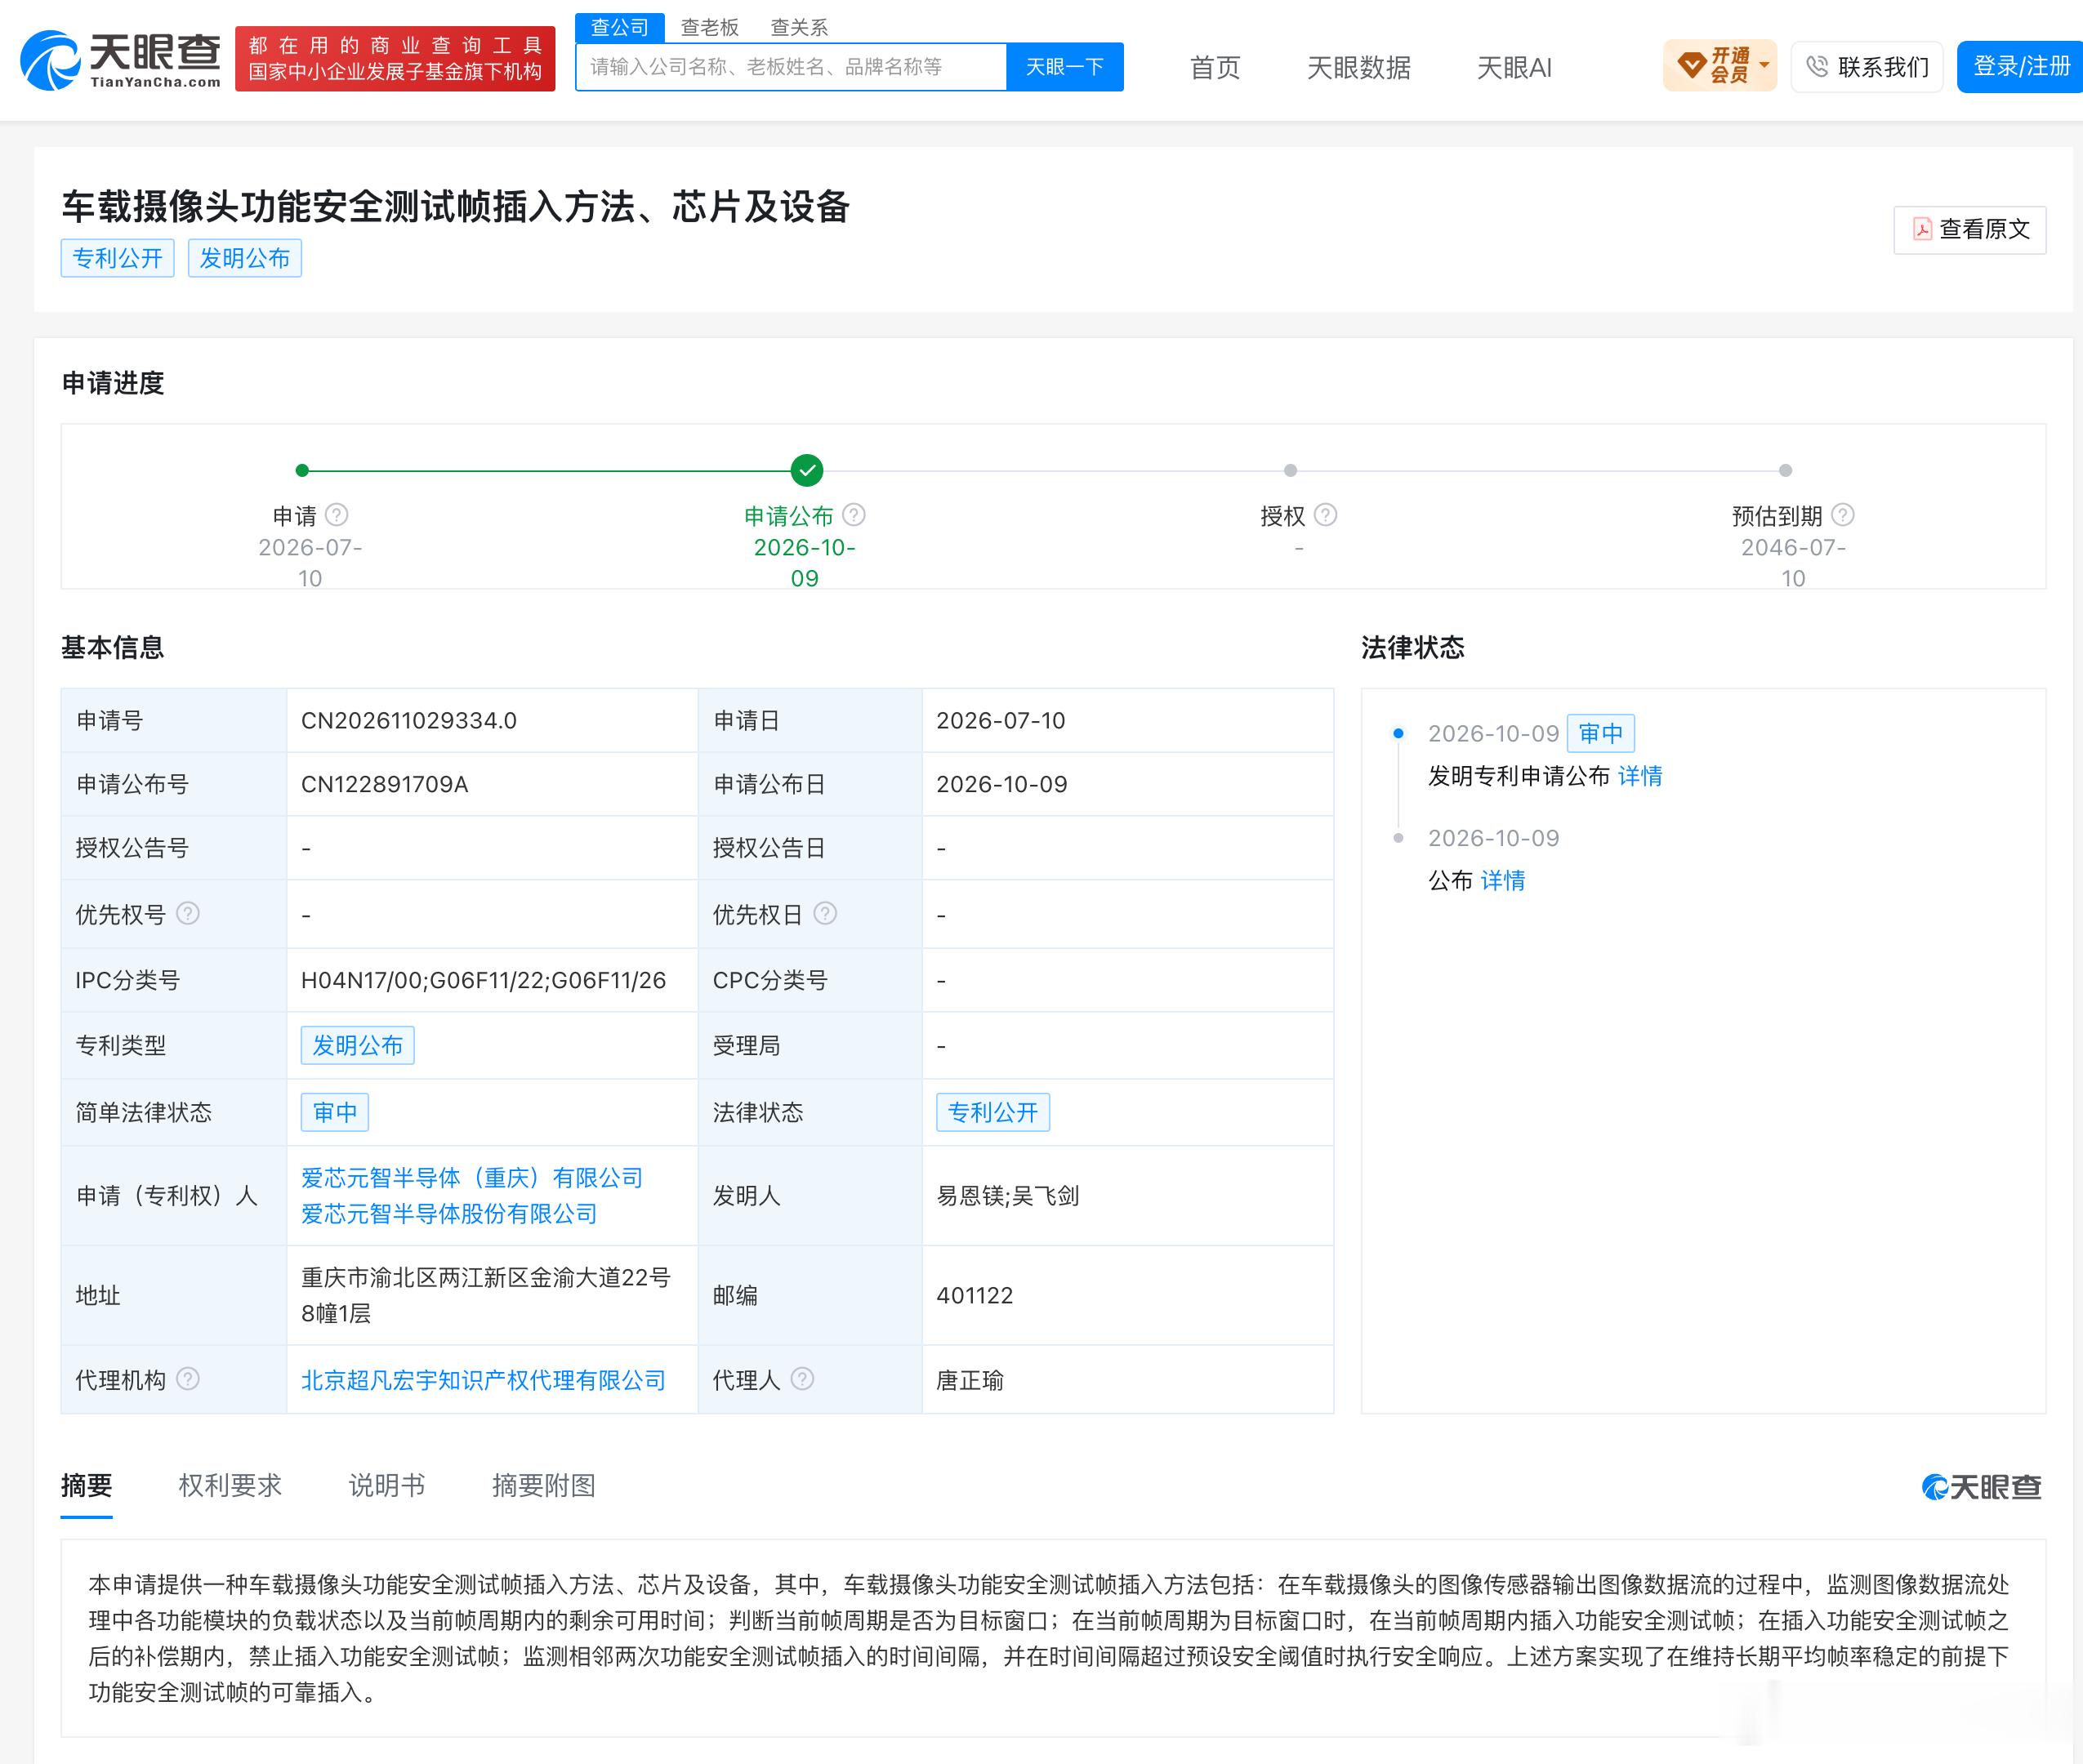The image size is (2083, 1764).
Task: Click the 专利公开 tag under title
Action: click(x=118, y=258)
